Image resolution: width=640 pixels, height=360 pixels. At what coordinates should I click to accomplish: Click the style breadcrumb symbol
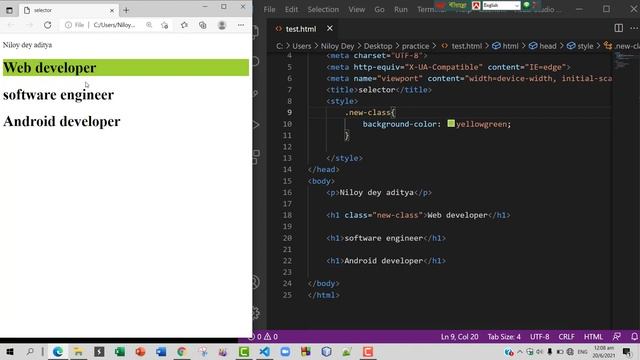pos(580,46)
